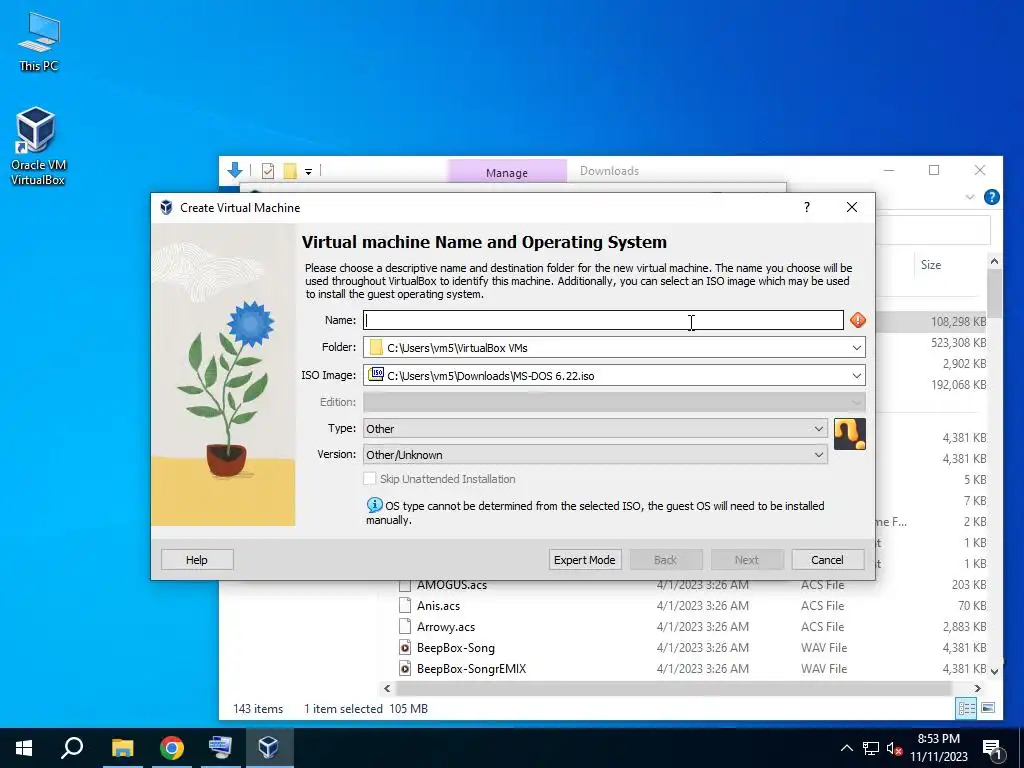Open the network tray icon
The image size is (1024, 768).
871,748
